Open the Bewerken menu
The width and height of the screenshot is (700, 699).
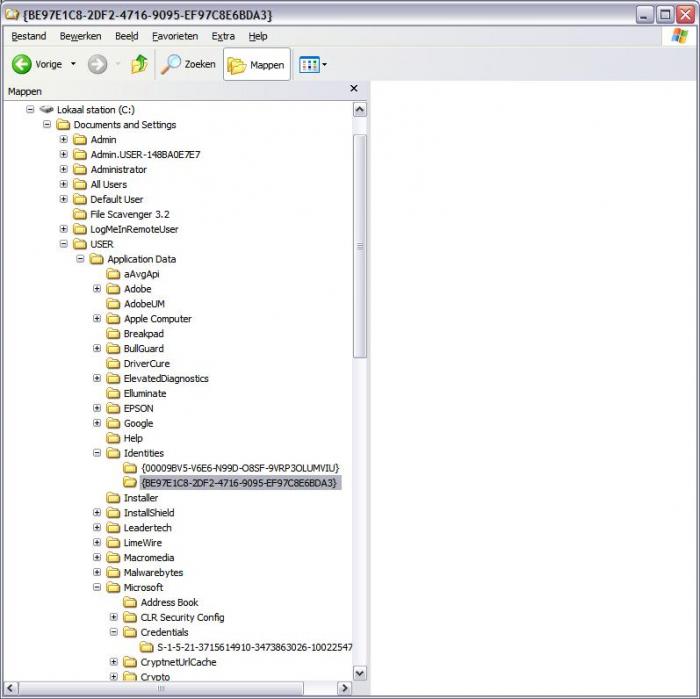(x=80, y=36)
